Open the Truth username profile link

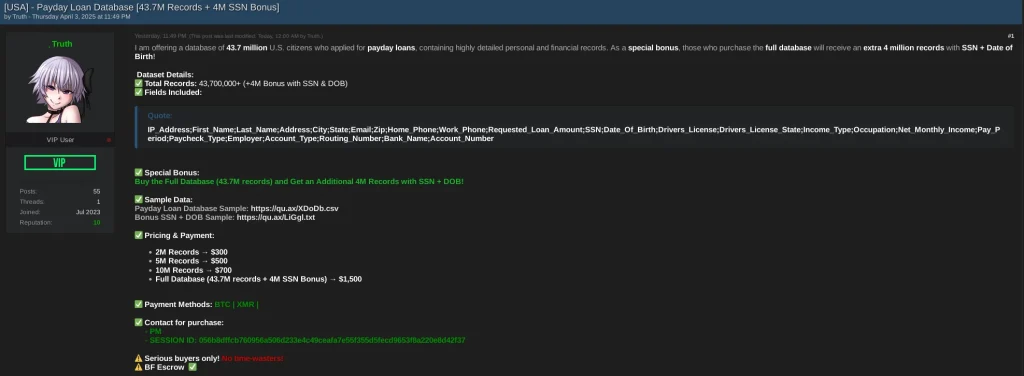click(62, 44)
